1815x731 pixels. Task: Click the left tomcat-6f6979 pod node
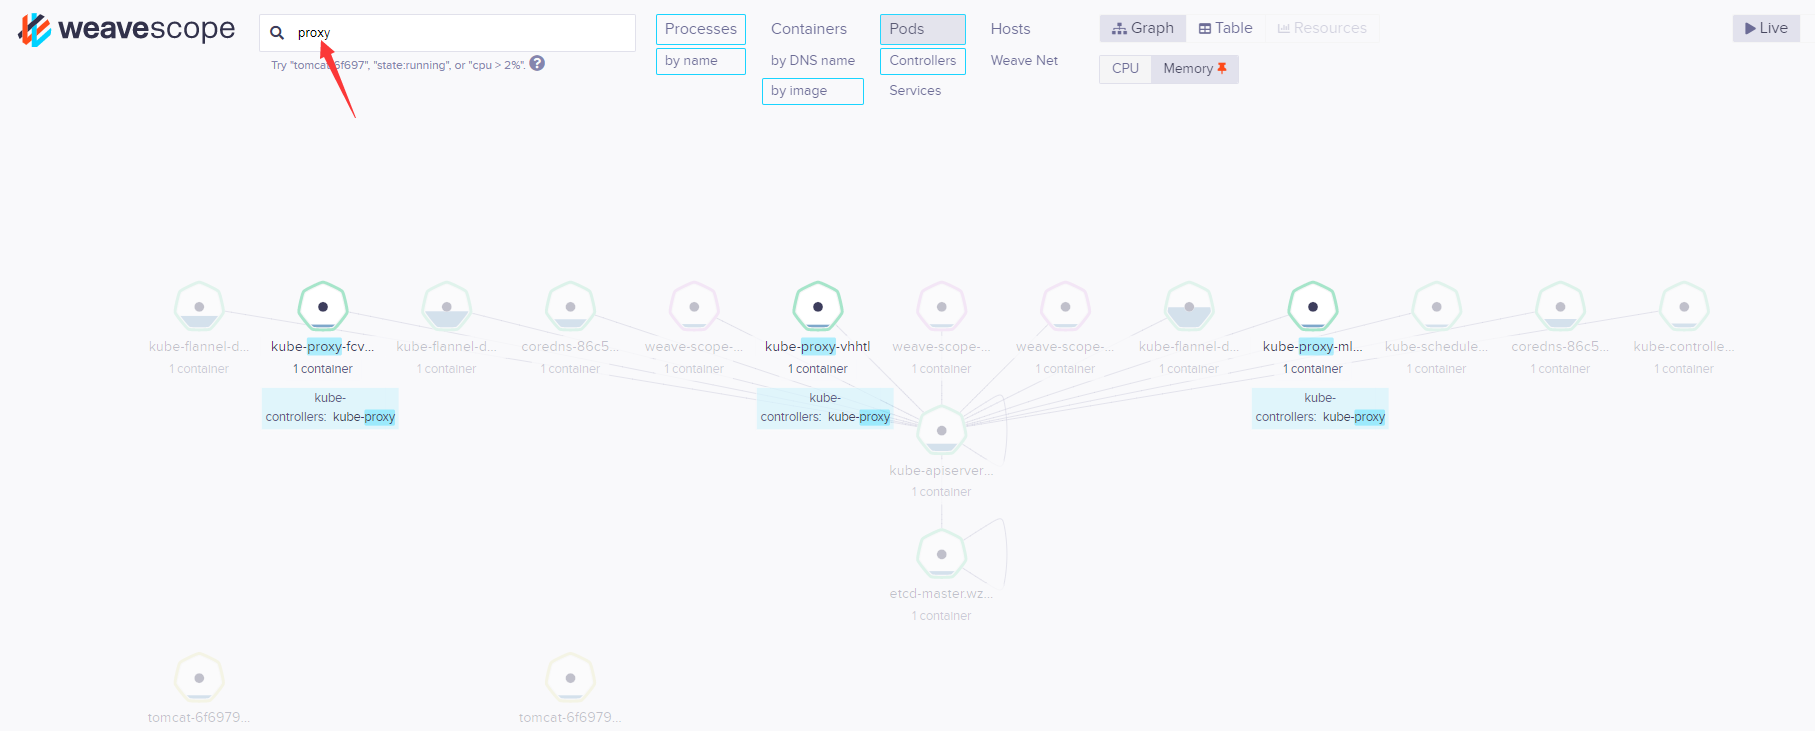click(x=199, y=678)
